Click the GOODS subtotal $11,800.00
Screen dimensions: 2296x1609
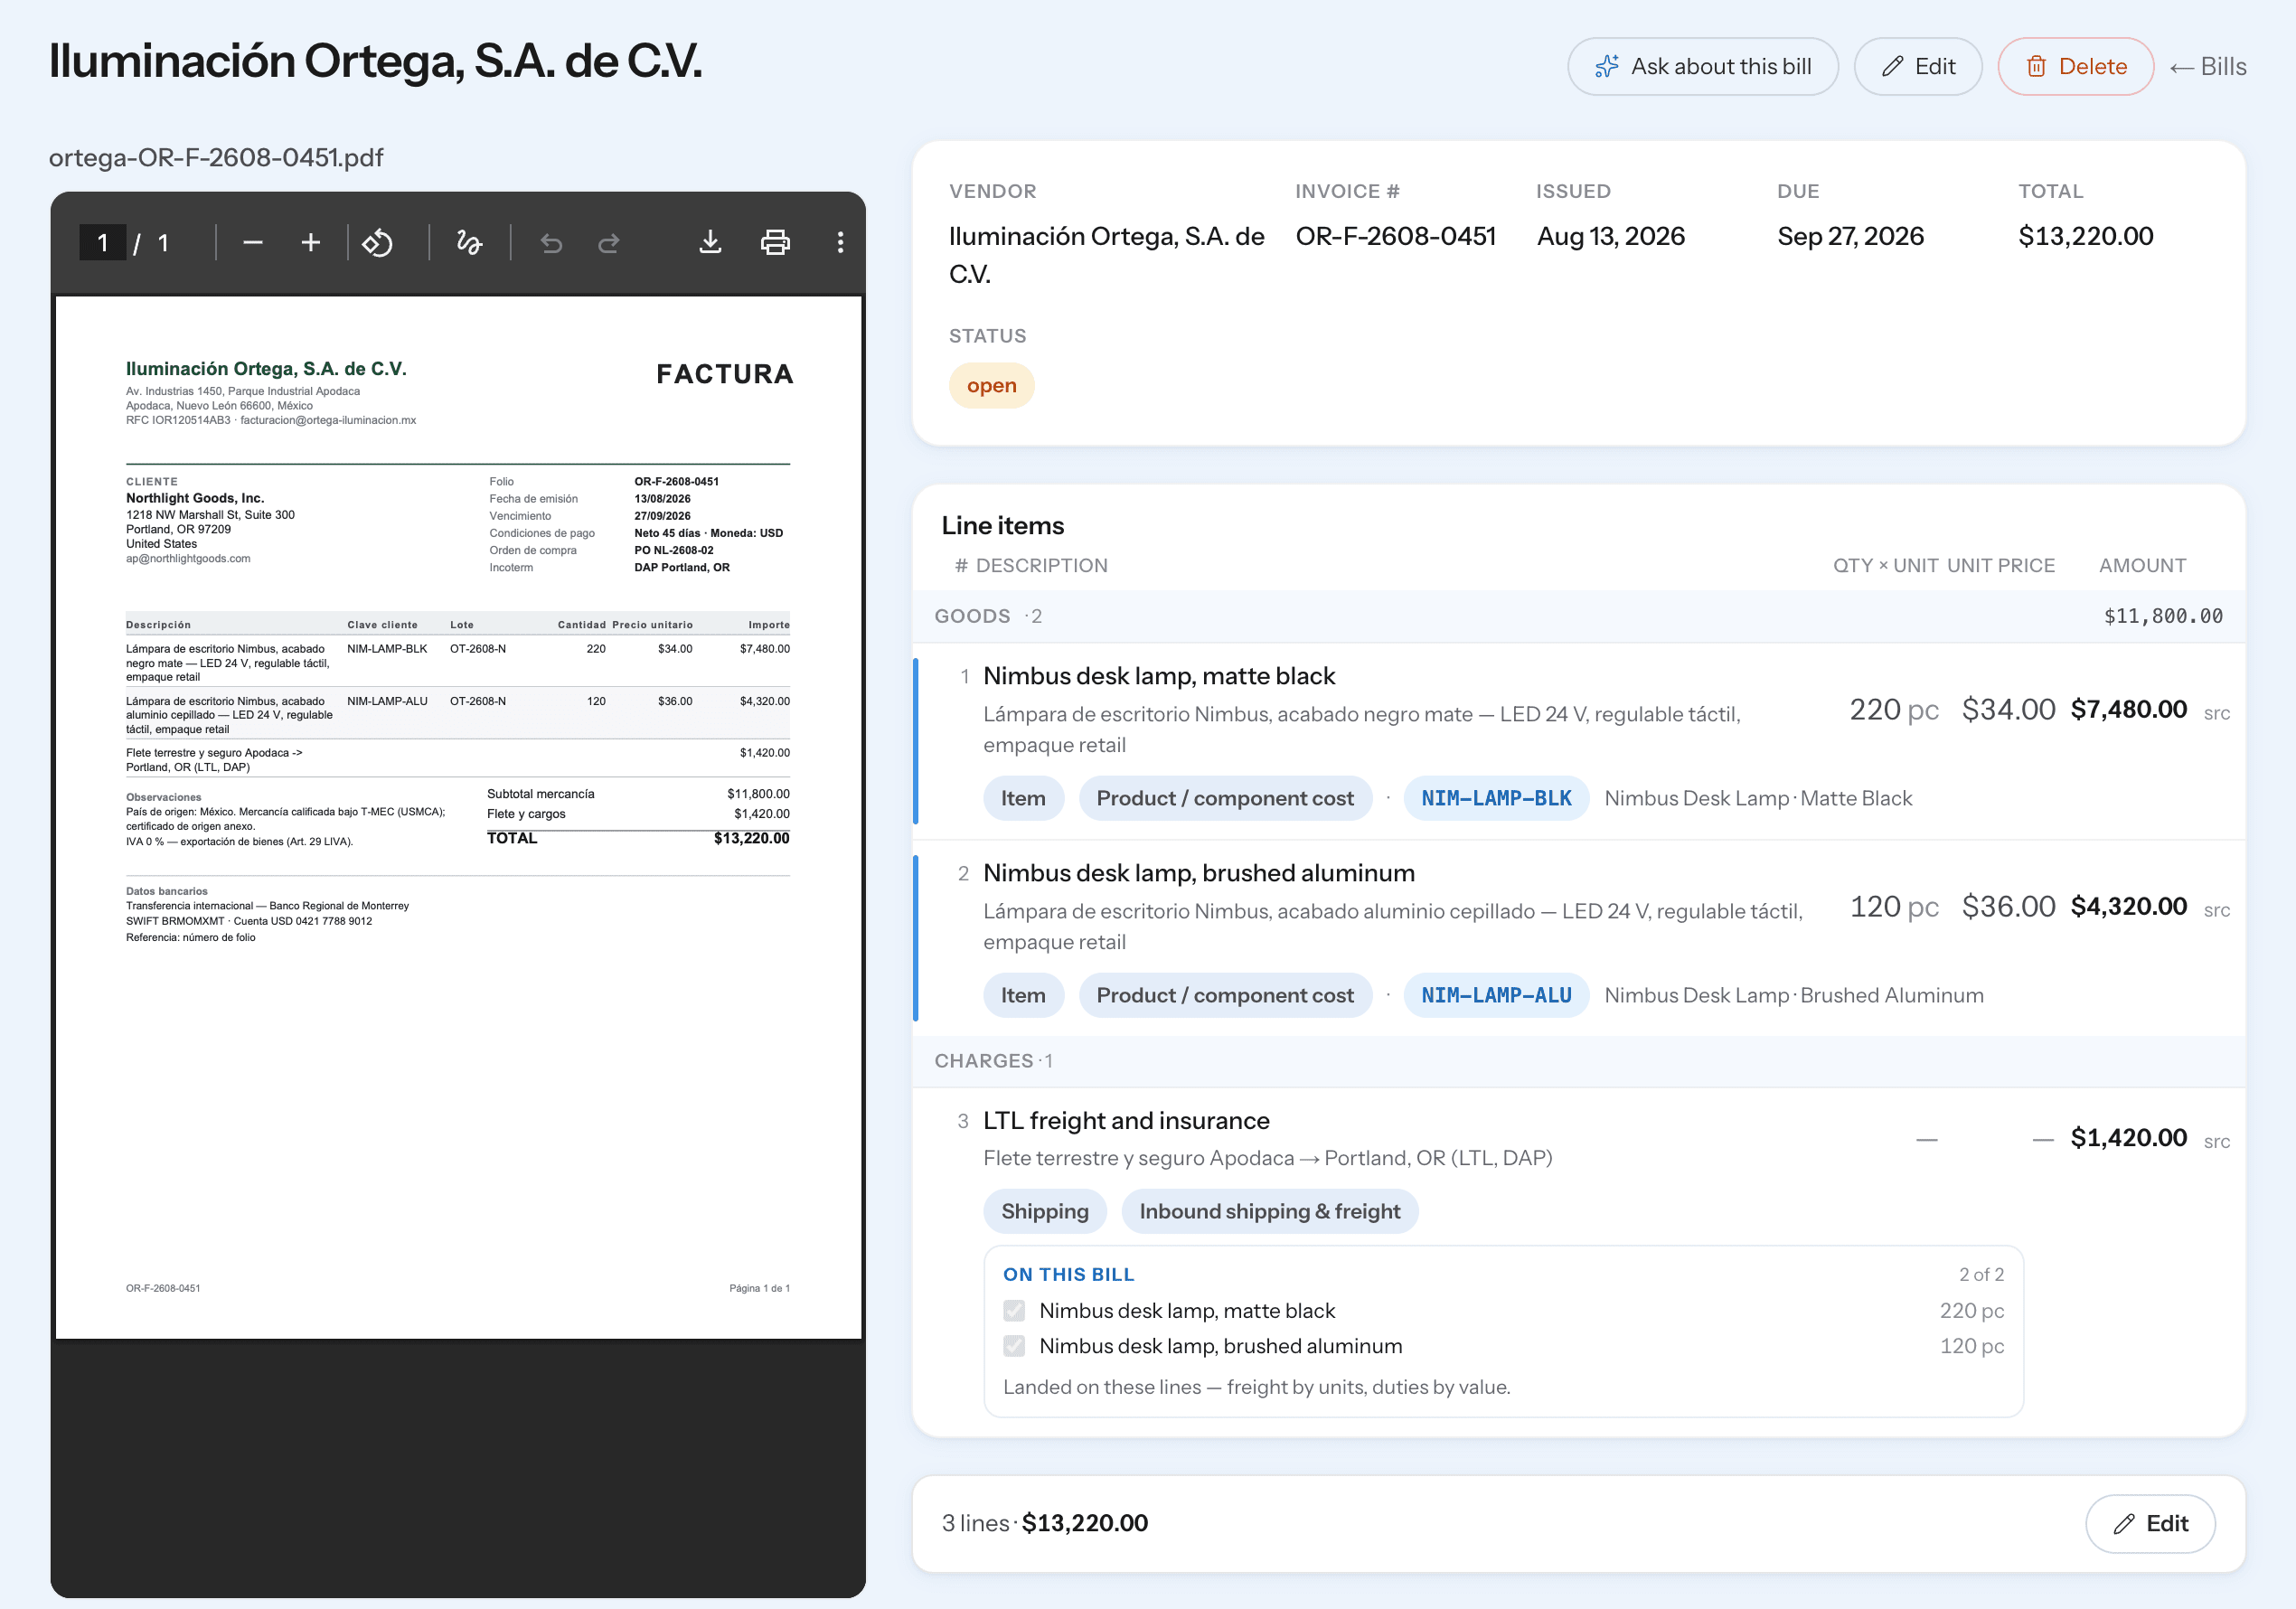tap(2163, 616)
